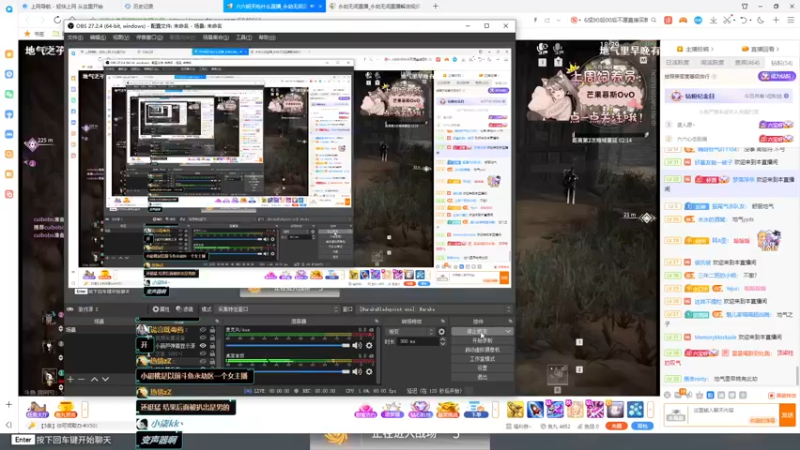This screenshot has width=800, height=450.
Task: Open settings gear of top mixer channel
Action: [x=369, y=345]
